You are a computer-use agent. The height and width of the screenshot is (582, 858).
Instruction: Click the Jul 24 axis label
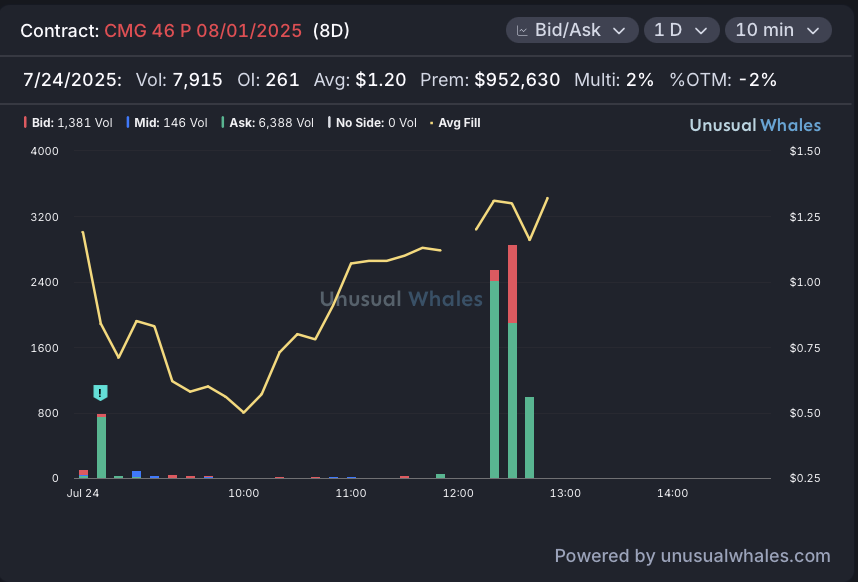tap(83, 493)
